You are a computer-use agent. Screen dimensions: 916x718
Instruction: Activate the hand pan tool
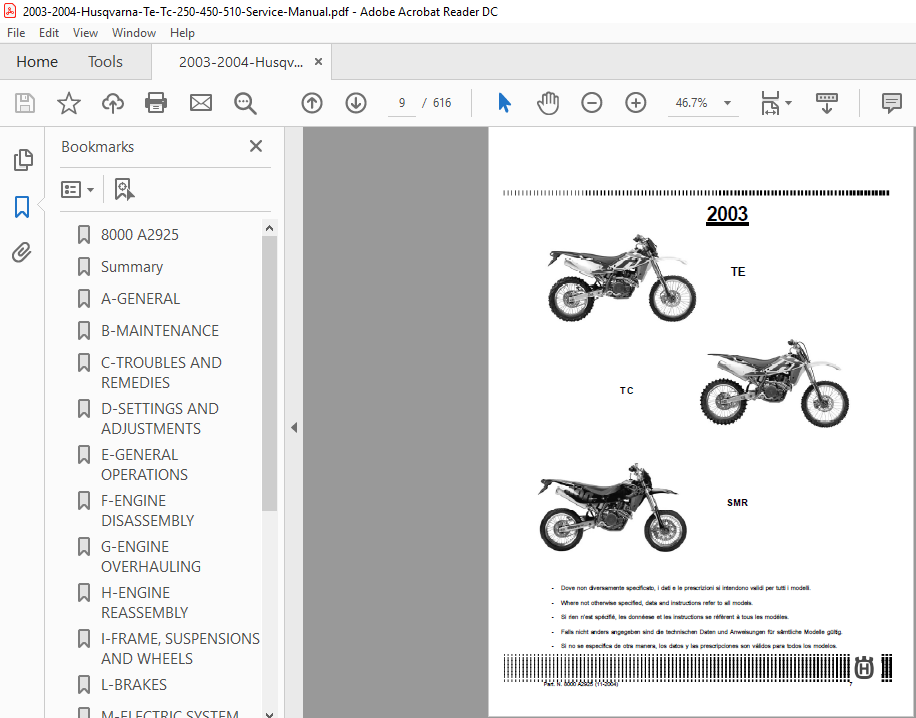point(548,103)
